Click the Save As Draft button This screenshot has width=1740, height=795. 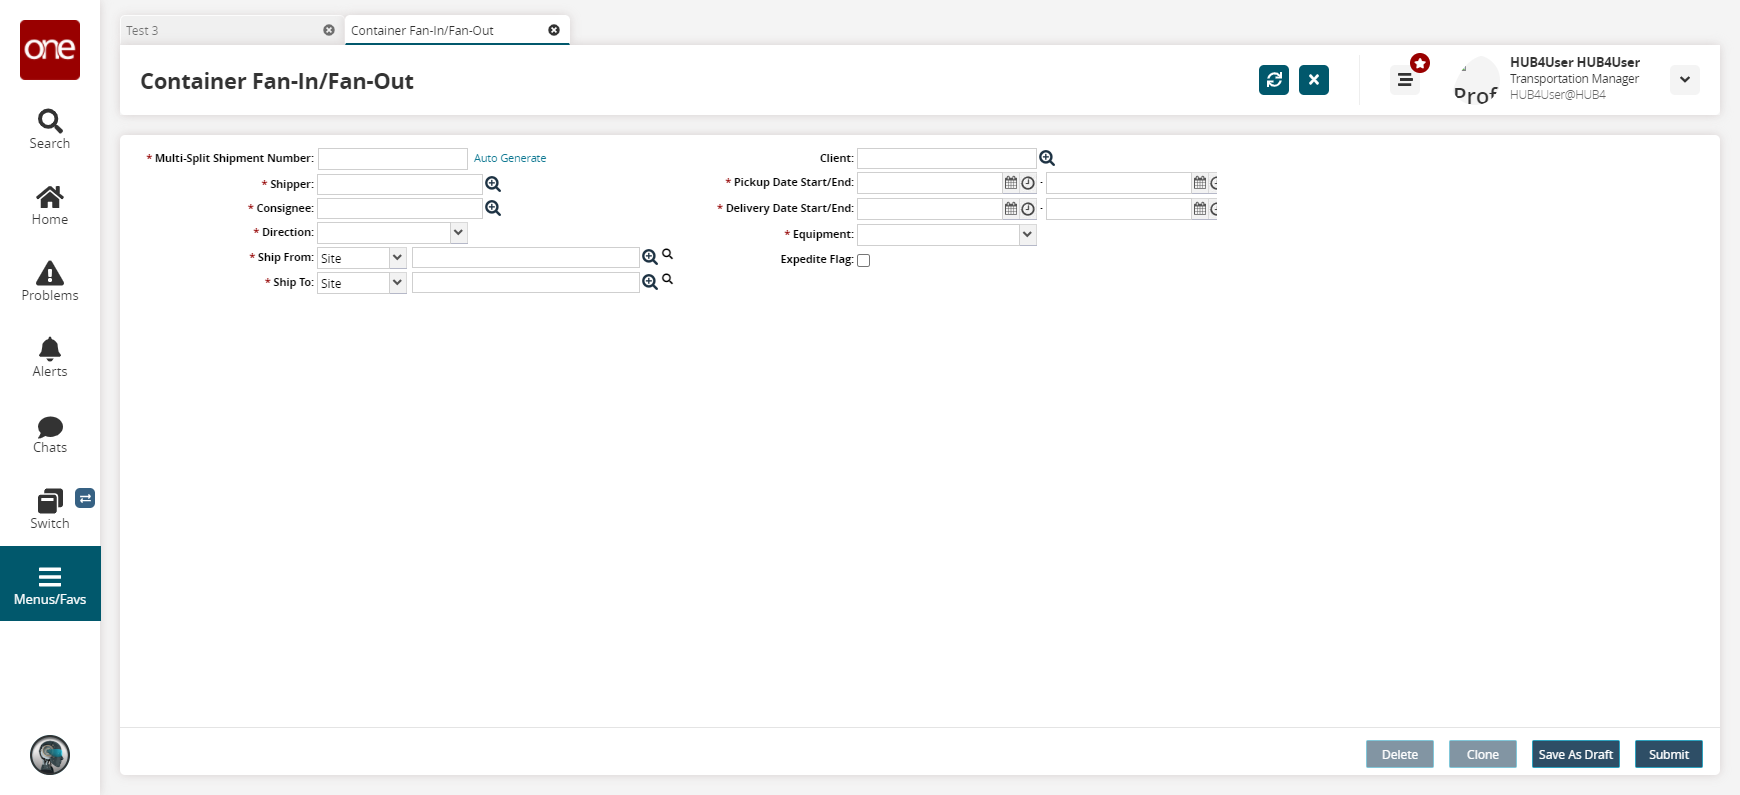1575,754
